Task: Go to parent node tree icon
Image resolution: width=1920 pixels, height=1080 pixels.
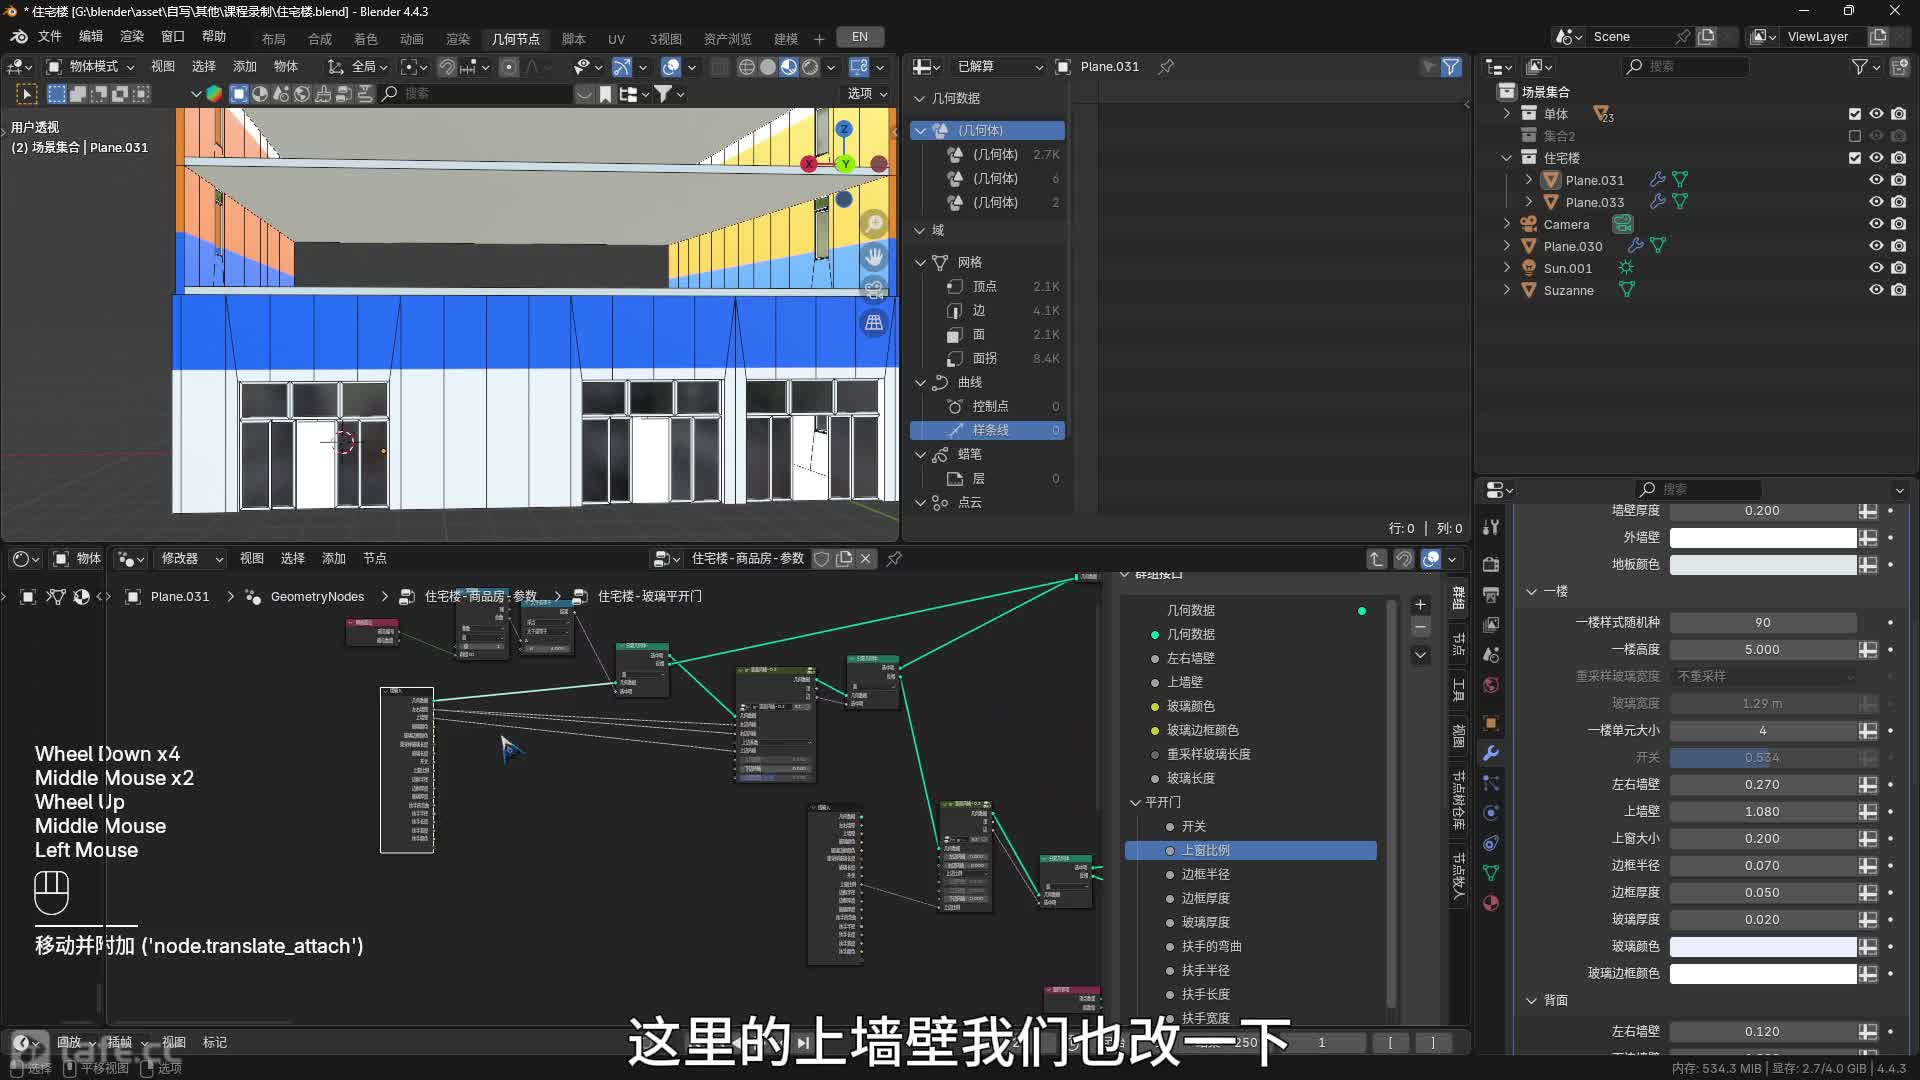Action: (1377, 559)
